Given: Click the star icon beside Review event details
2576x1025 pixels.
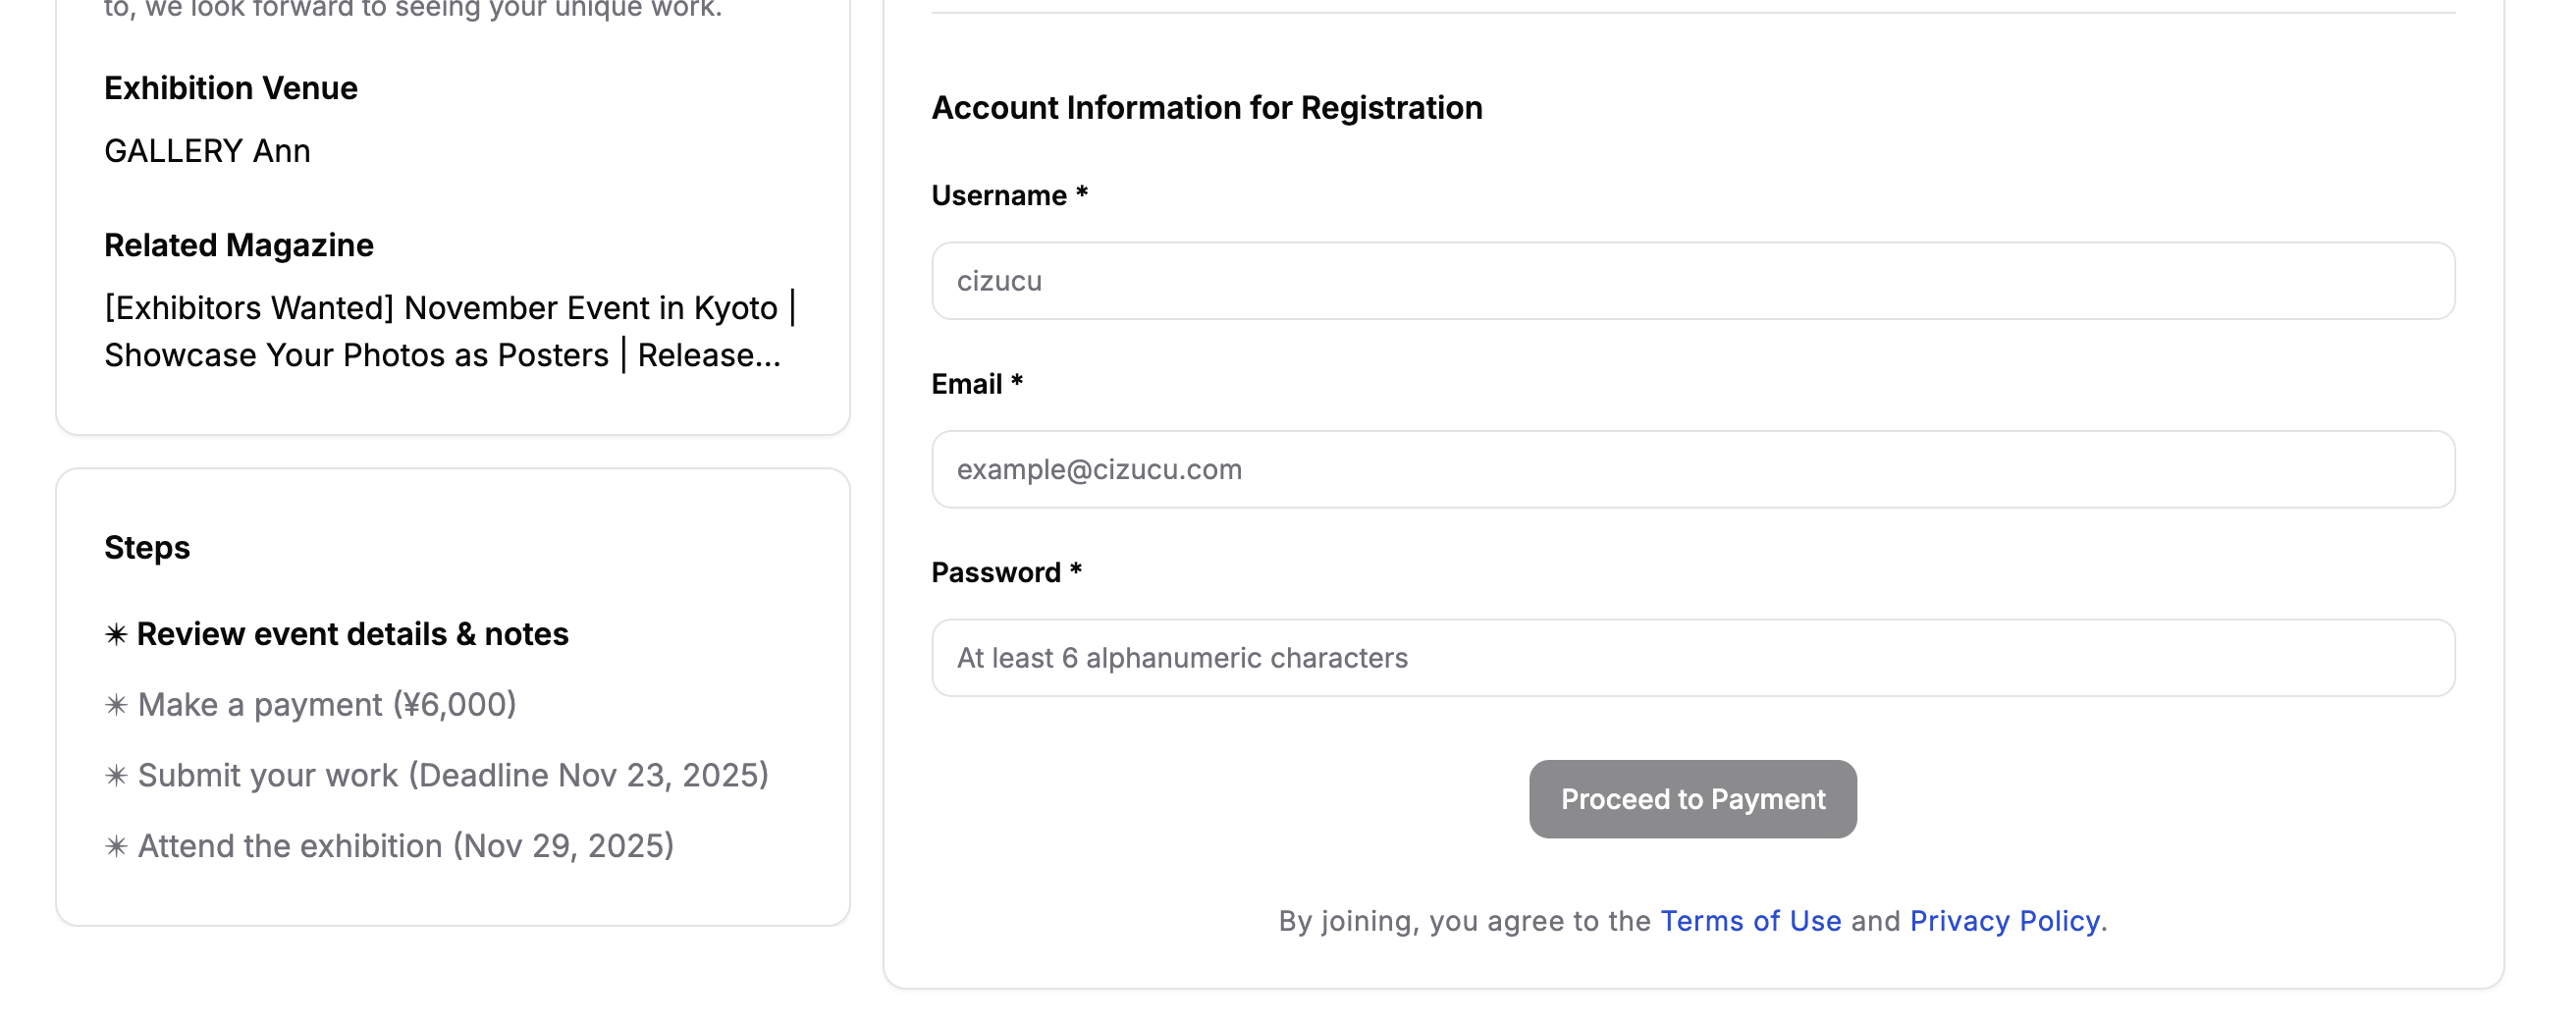Looking at the screenshot, I should pyautogui.click(x=116, y=635).
